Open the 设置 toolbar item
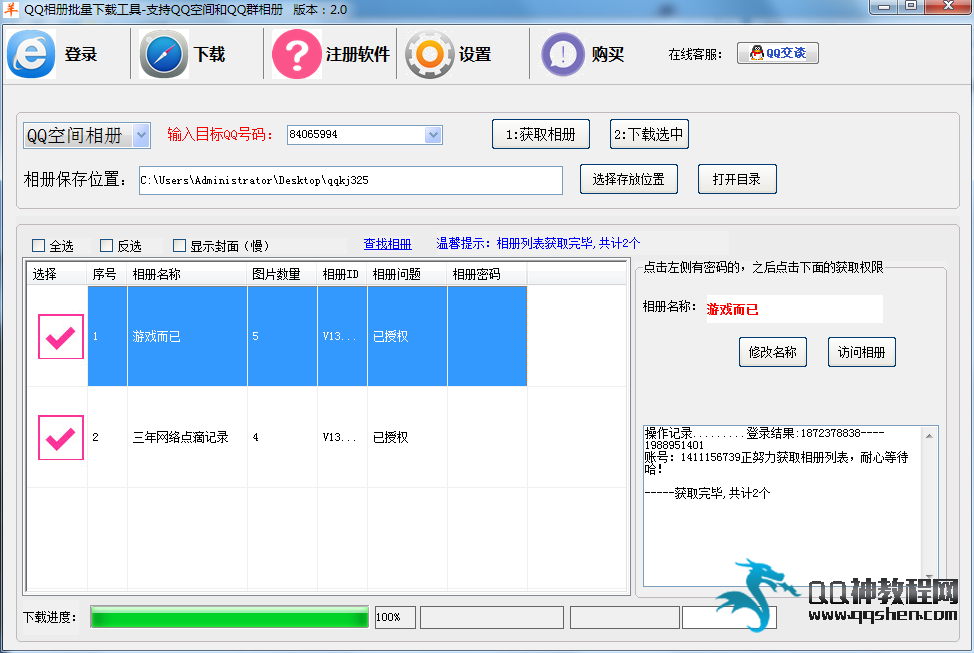 [x=475, y=55]
